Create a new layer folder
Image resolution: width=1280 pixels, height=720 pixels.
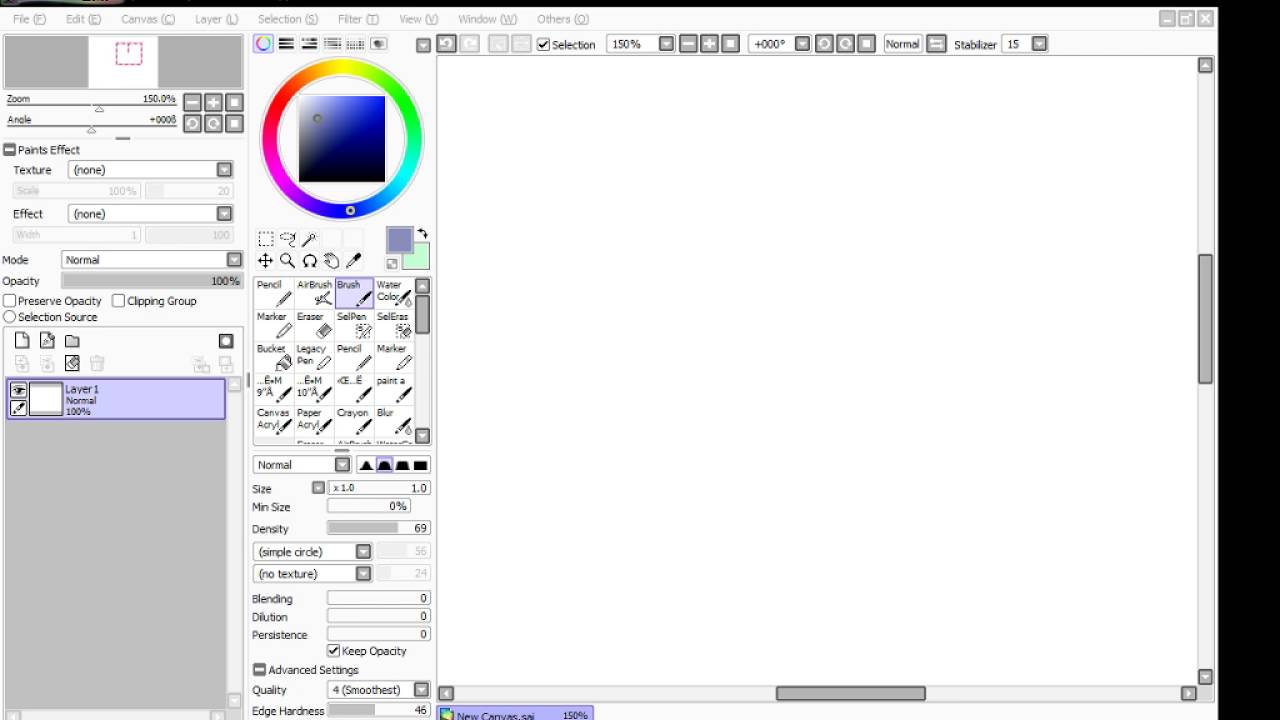click(x=72, y=341)
